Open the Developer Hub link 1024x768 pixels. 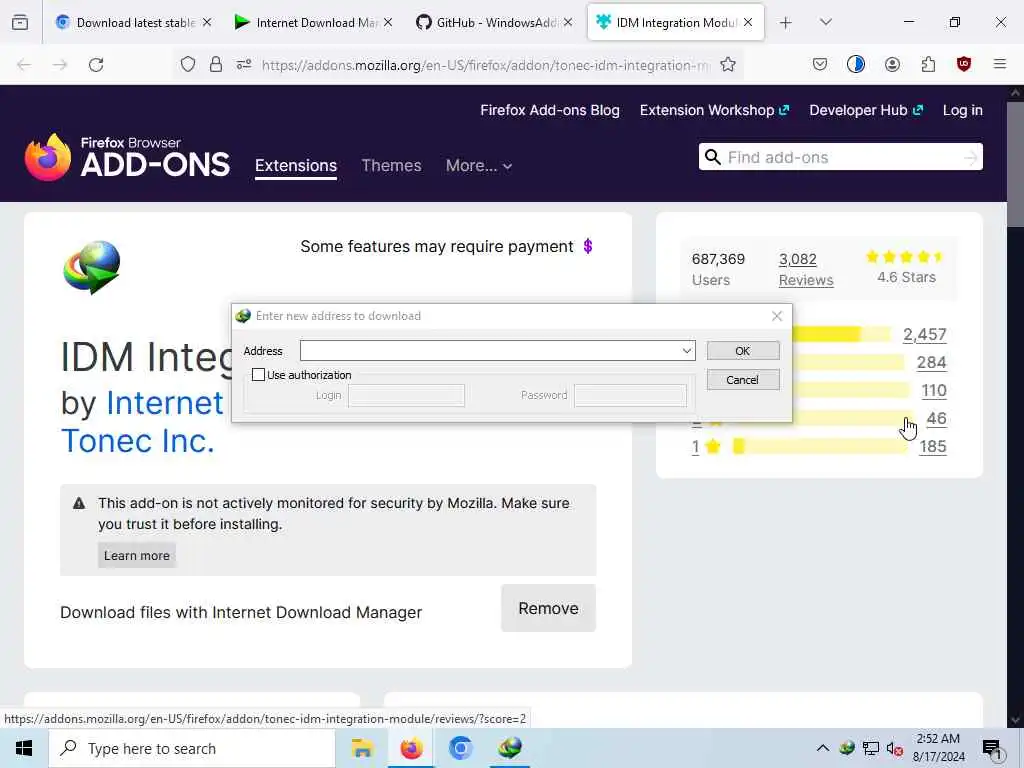[x=866, y=110]
